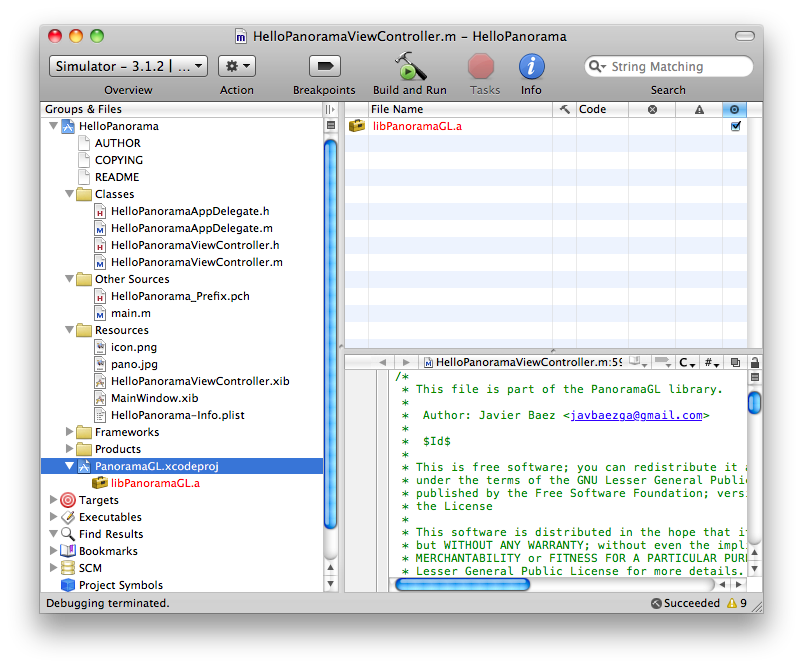Expand the Products folder
The height and width of the screenshot is (668, 803).
click(69, 448)
